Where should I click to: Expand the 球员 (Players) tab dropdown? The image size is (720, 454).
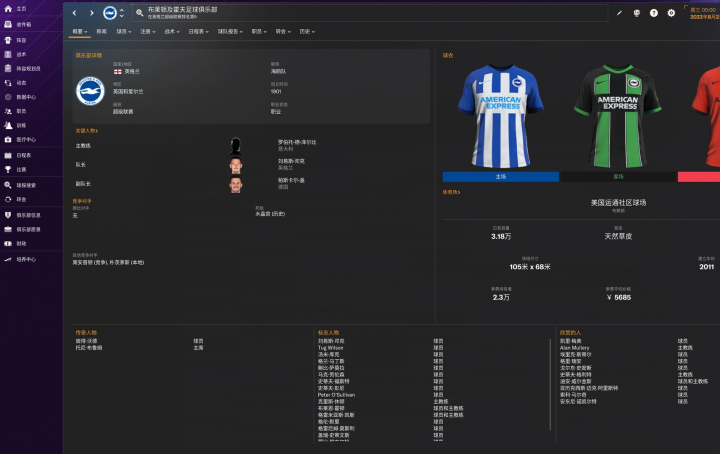click(x=124, y=32)
